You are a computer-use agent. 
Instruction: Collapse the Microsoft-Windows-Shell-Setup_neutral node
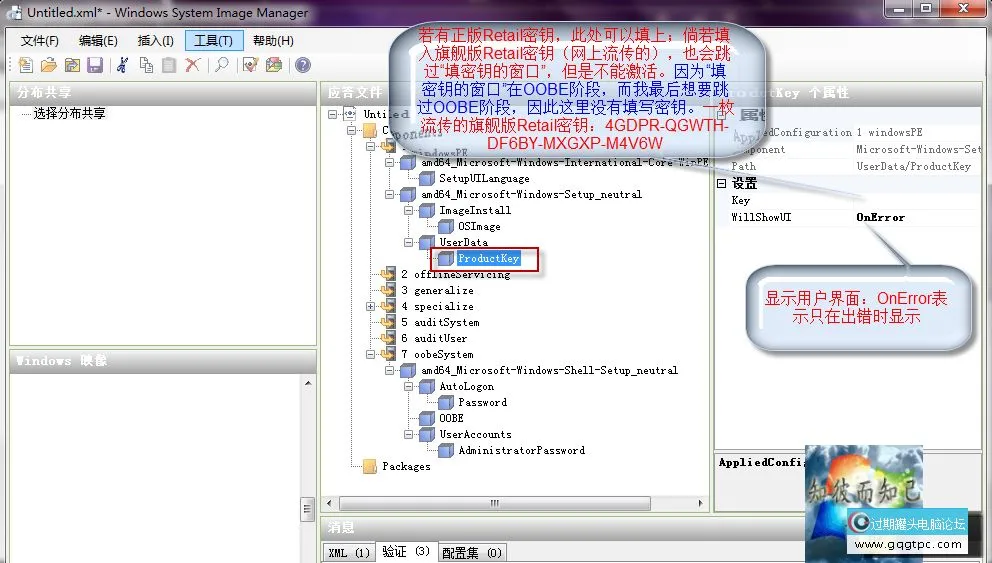390,370
